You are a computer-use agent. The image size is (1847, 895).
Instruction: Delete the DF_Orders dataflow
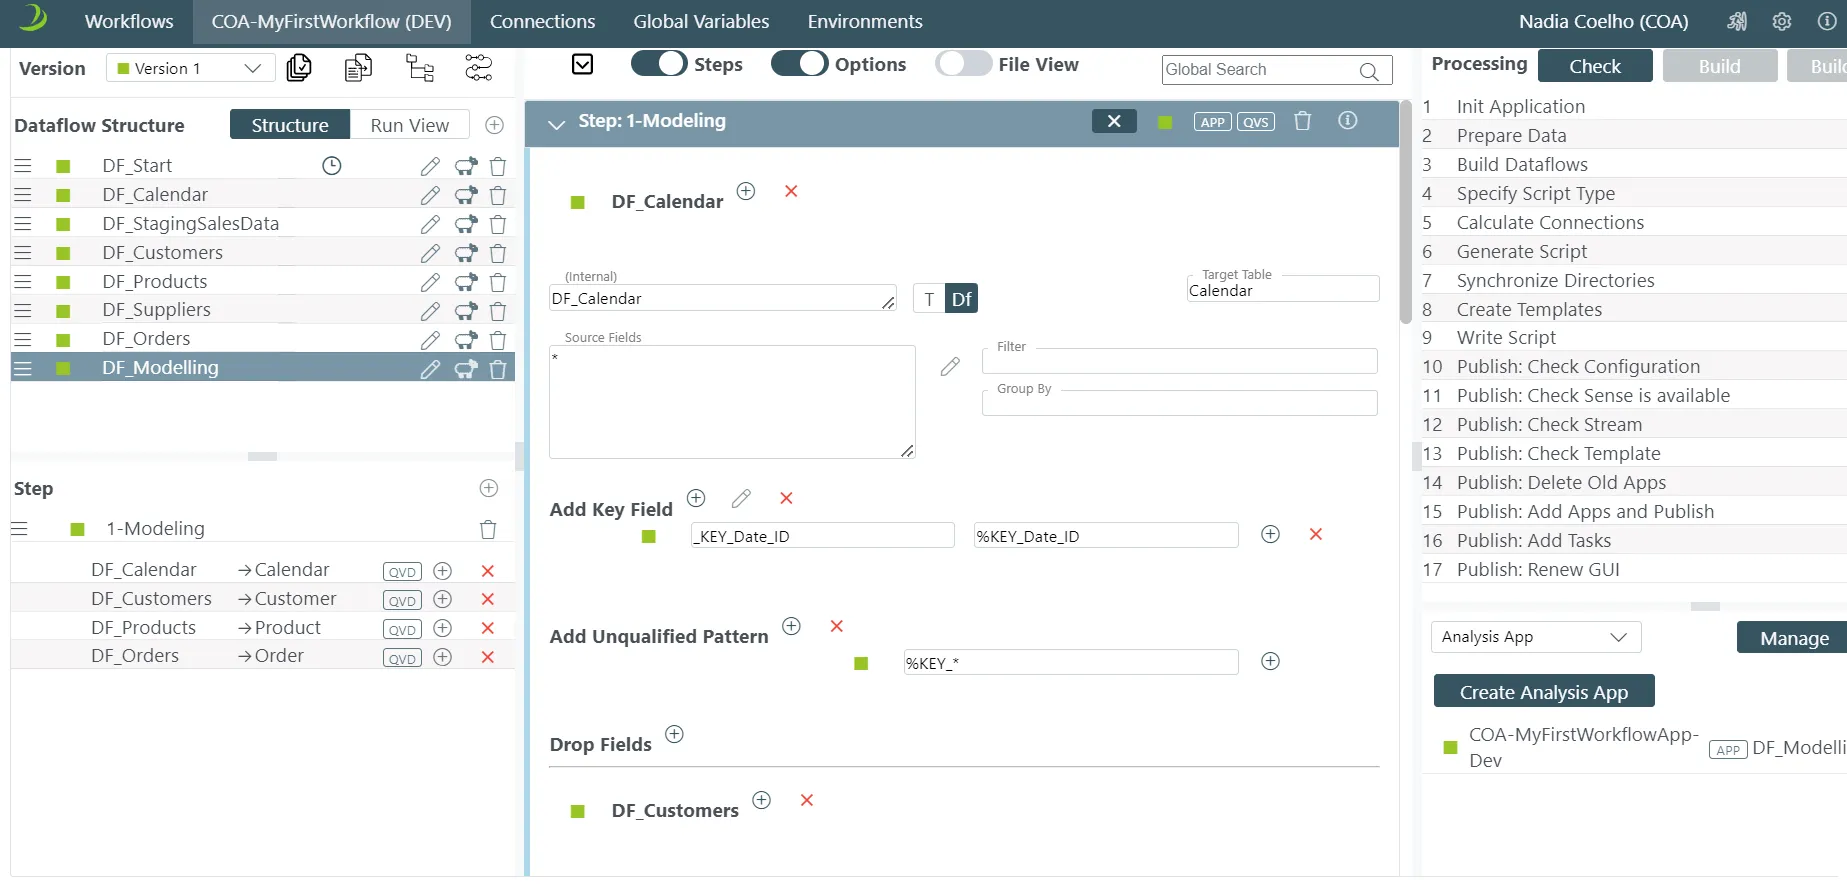pos(498,340)
